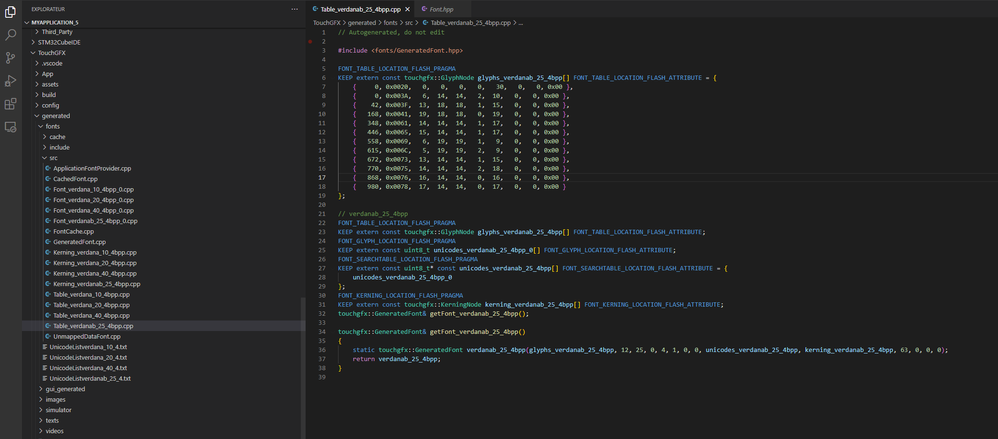Open the Extensions view icon
998x439 pixels.
click(x=10, y=104)
